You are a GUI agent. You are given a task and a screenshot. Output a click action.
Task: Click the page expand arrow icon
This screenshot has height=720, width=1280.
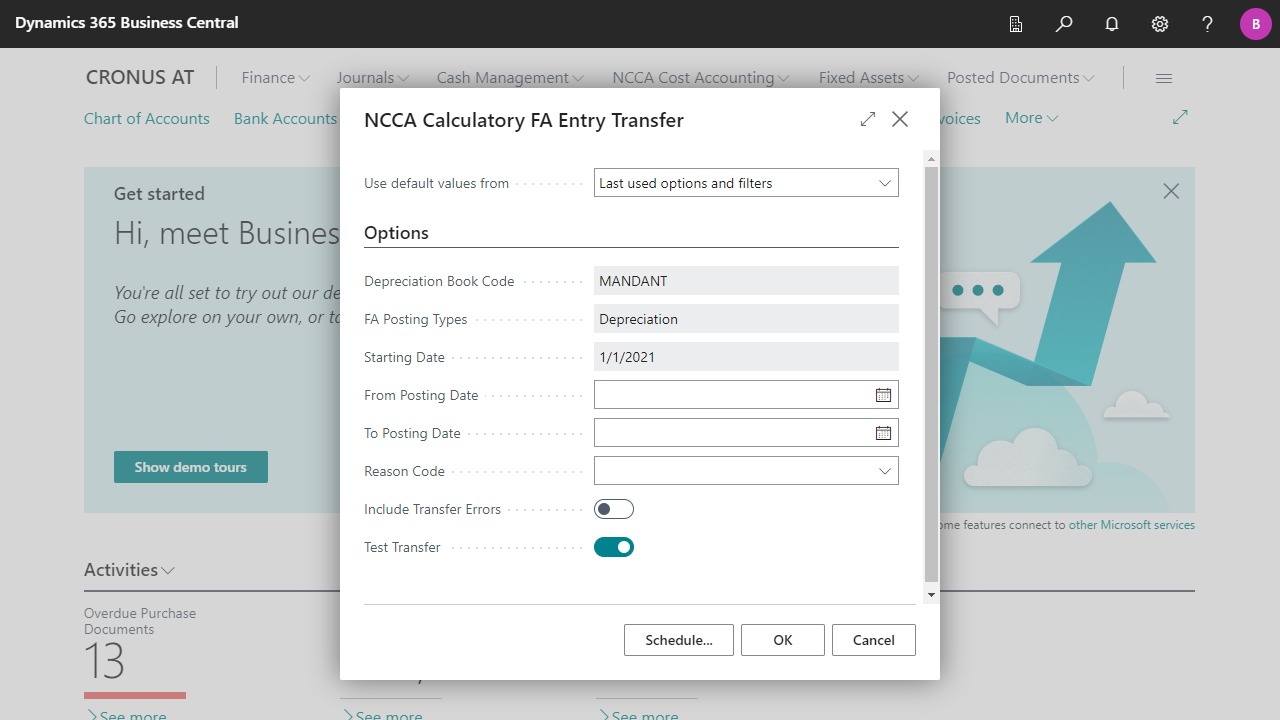1180,118
